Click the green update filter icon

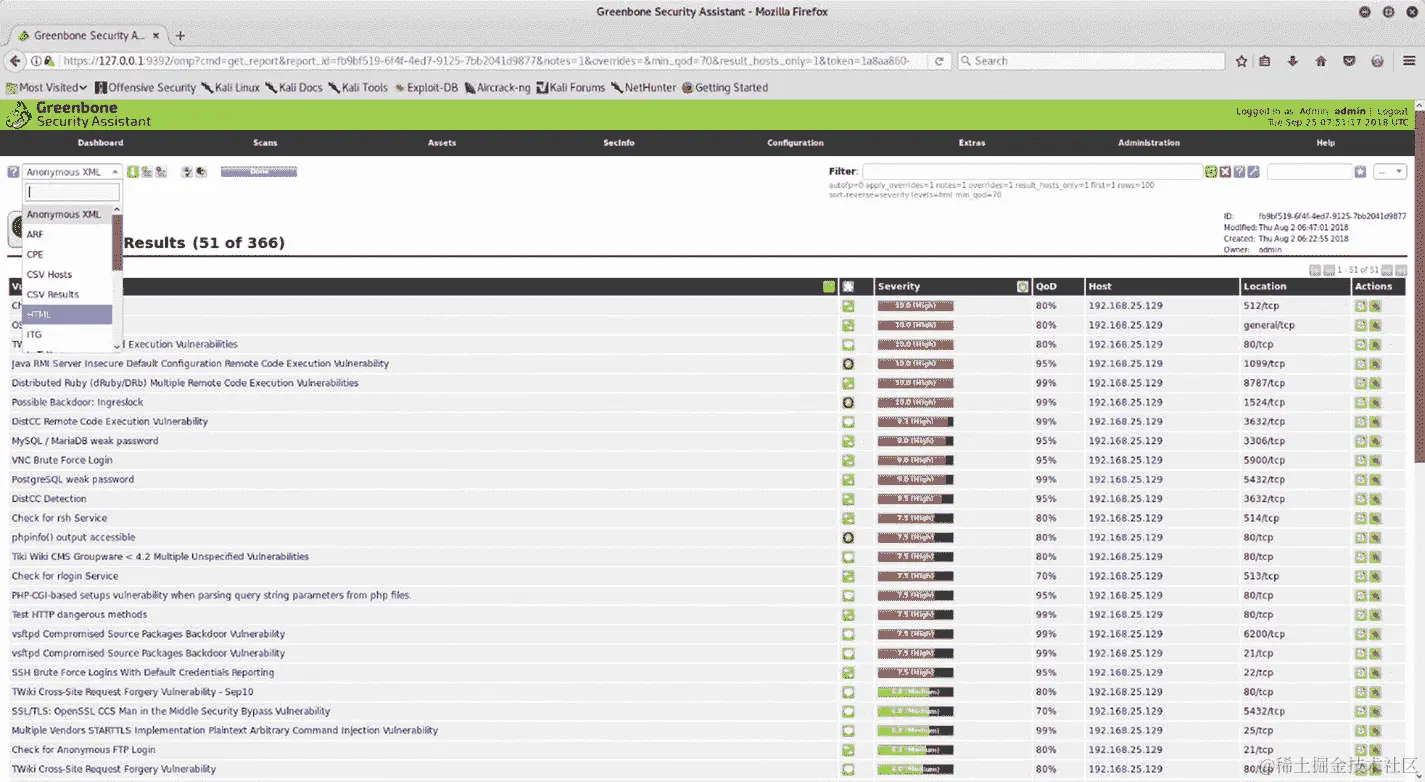pyautogui.click(x=1211, y=172)
